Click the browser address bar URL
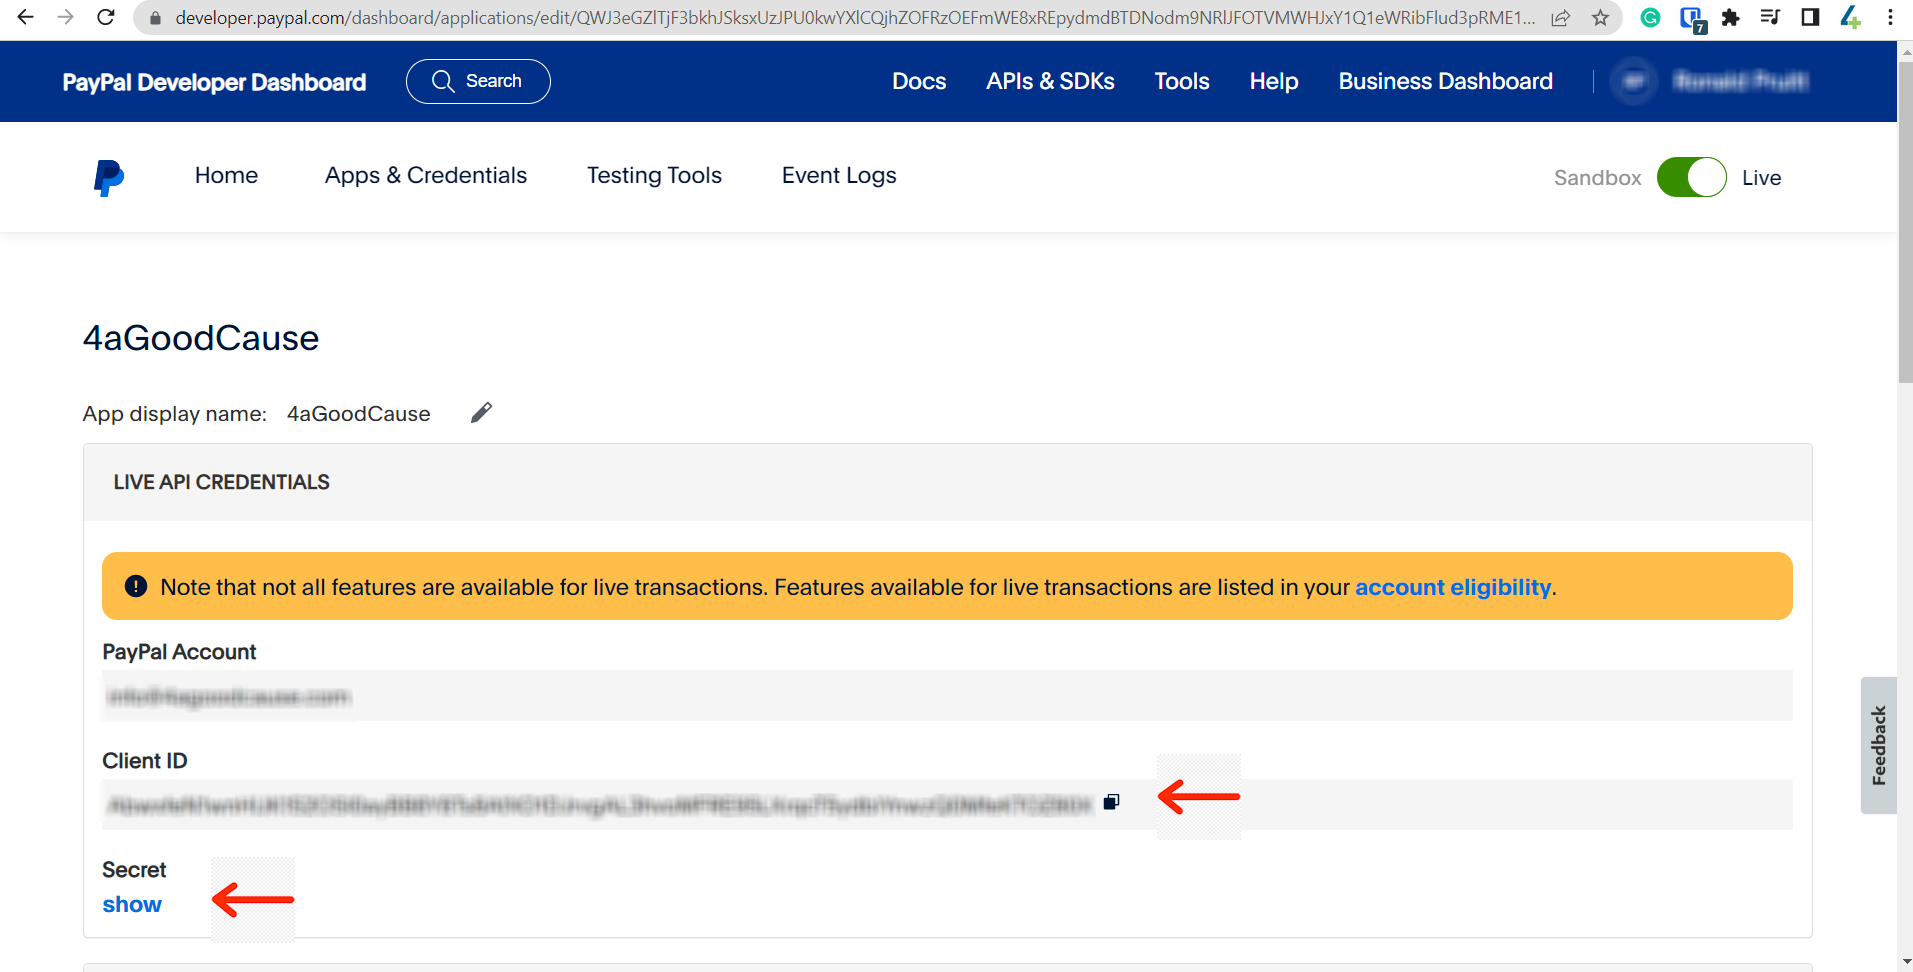This screenshot has height=972, width=1913. click(x=855, y=18)
